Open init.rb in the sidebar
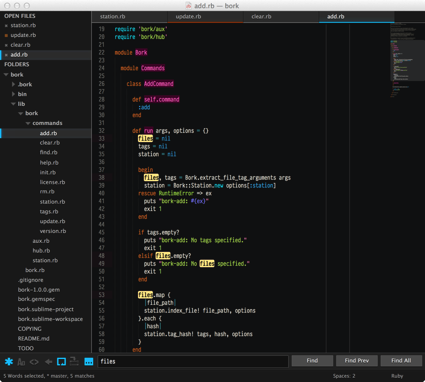 48,172
